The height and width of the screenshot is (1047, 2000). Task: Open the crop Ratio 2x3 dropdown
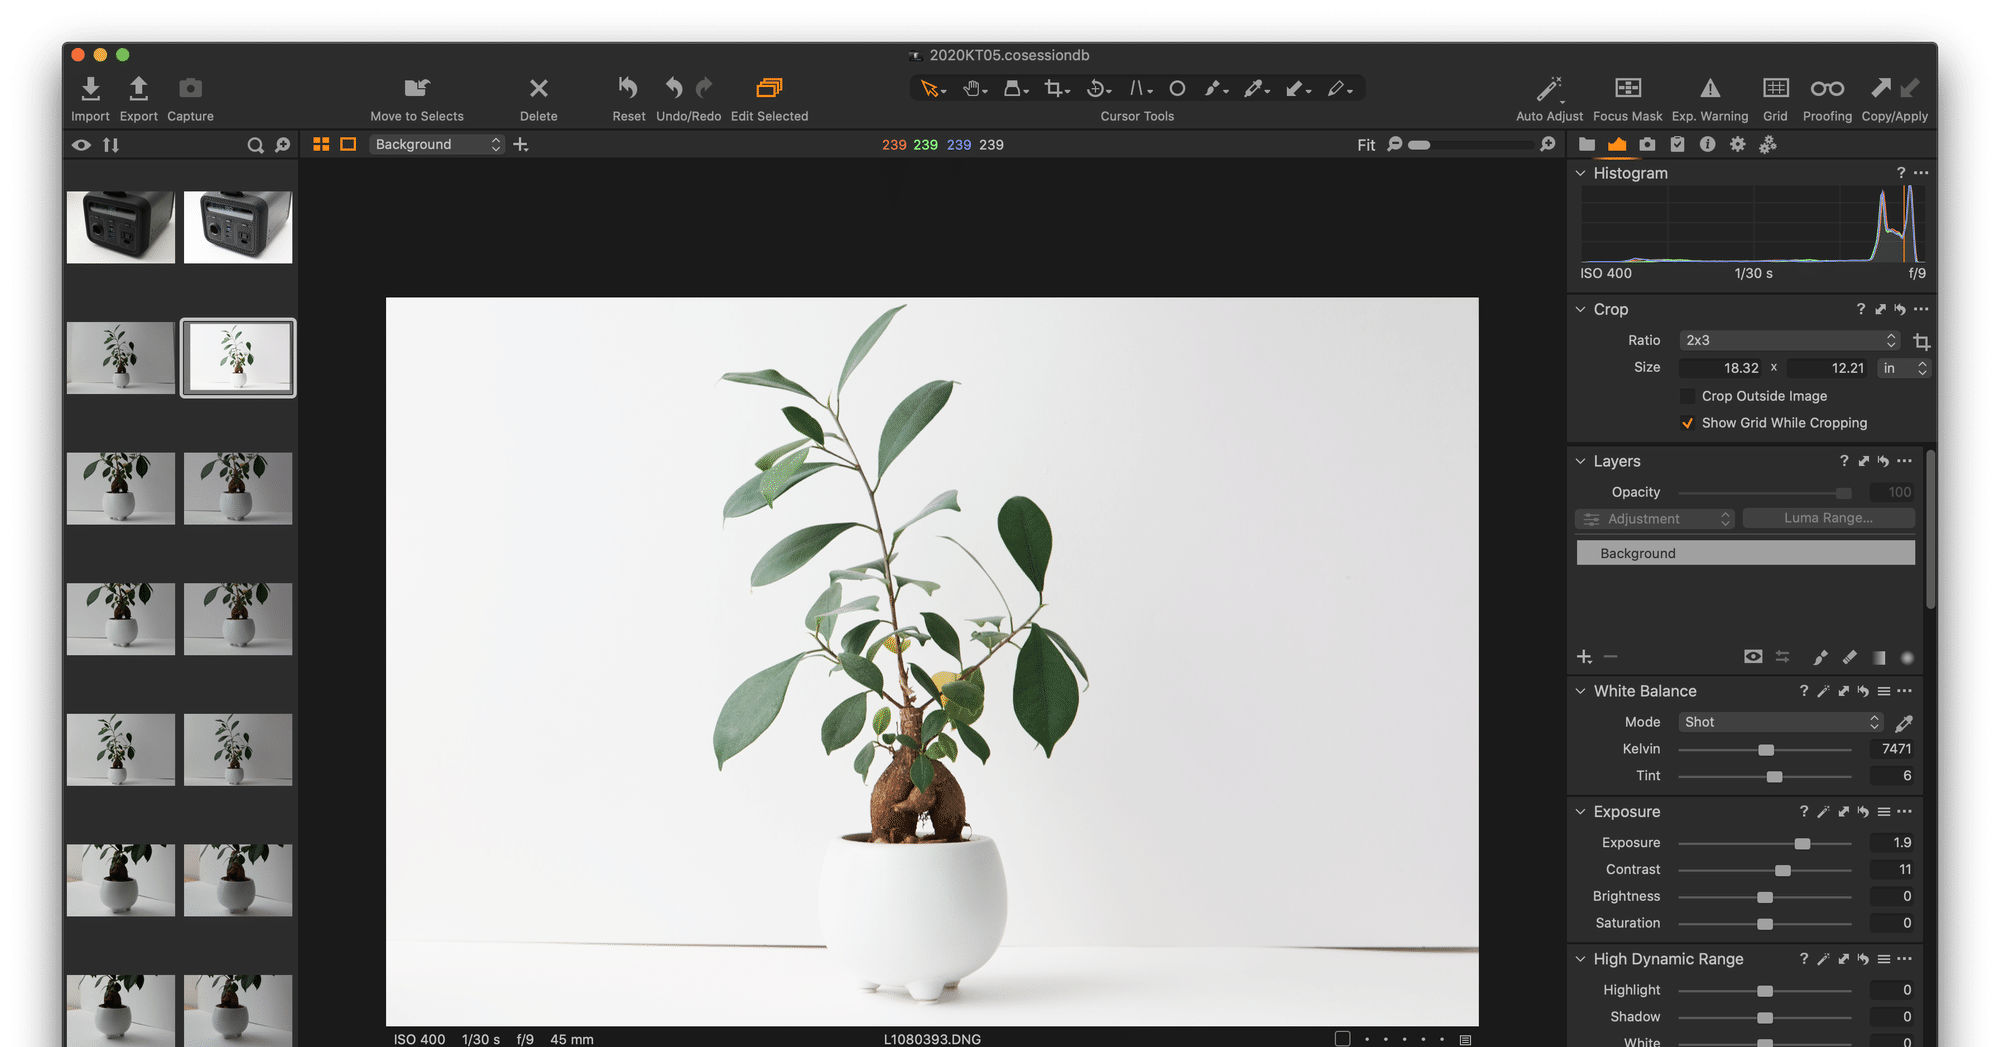(x=1788, y=341)
